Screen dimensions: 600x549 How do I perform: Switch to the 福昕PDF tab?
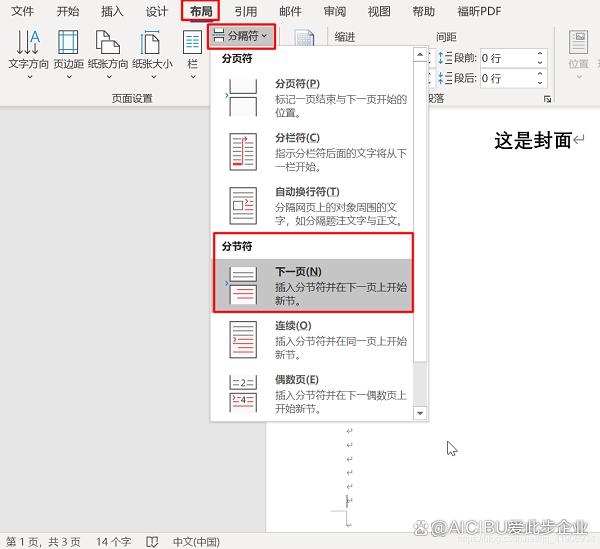(479, 11)
